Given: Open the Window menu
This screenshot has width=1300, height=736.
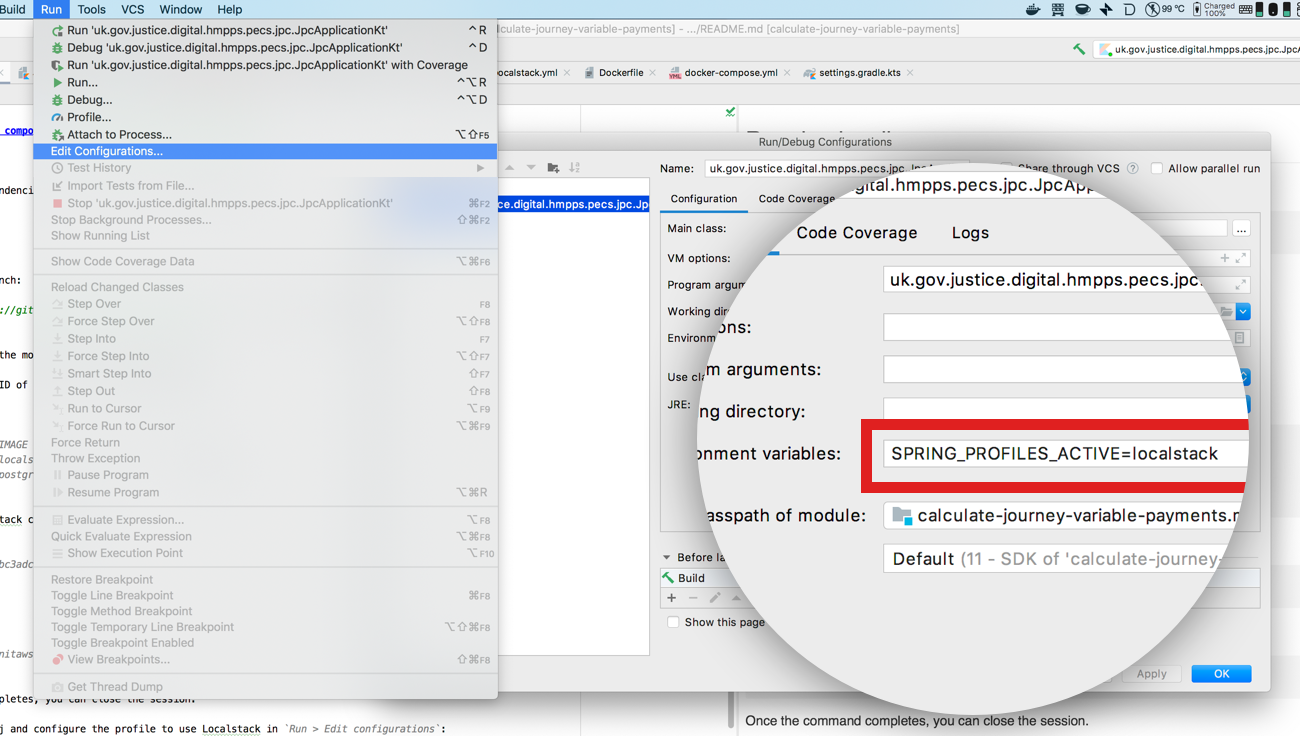Looking at the screenshot, I should [x=181, y=9].
